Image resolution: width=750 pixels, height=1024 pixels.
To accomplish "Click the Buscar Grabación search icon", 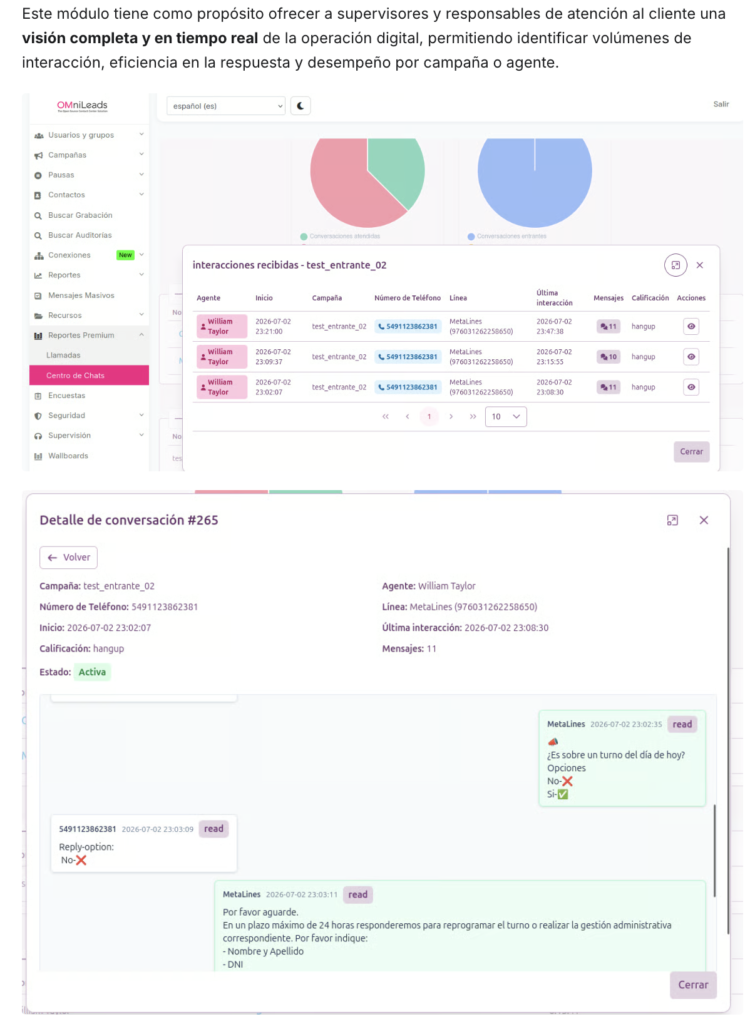I will pyautogui.click(x=38, y=216).
